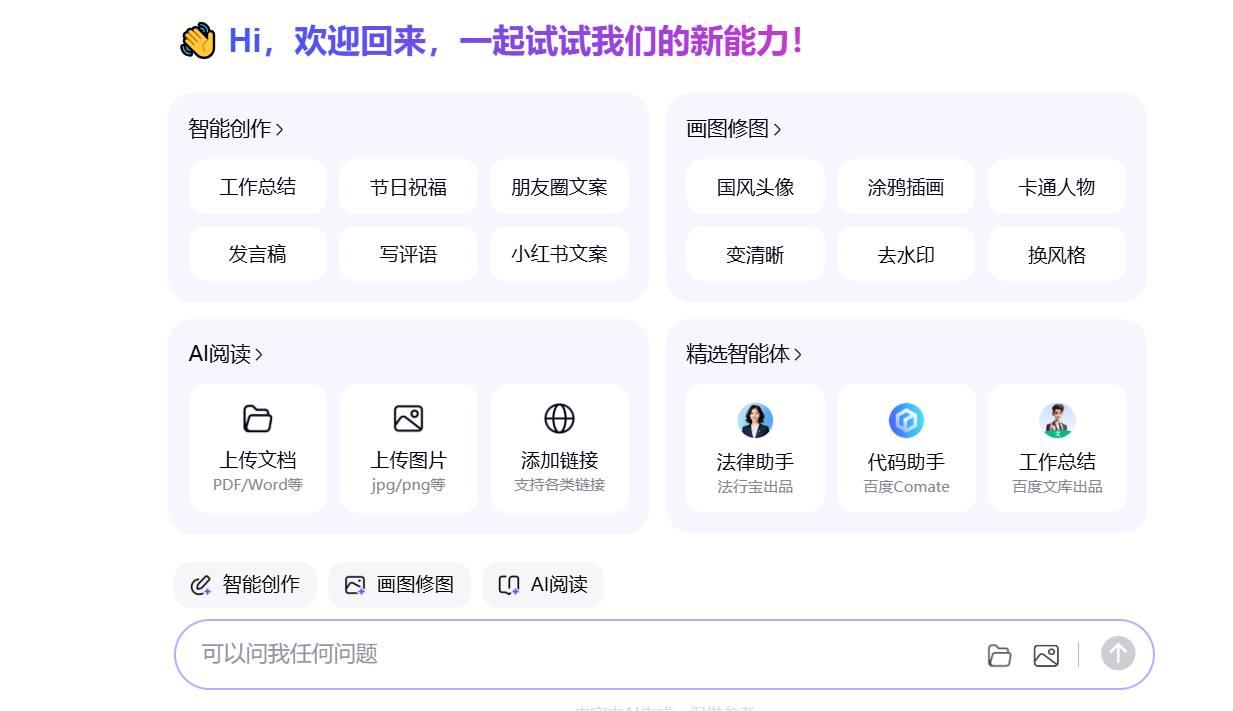Click the folder icon in 上传文档 card

pos(258,418)
